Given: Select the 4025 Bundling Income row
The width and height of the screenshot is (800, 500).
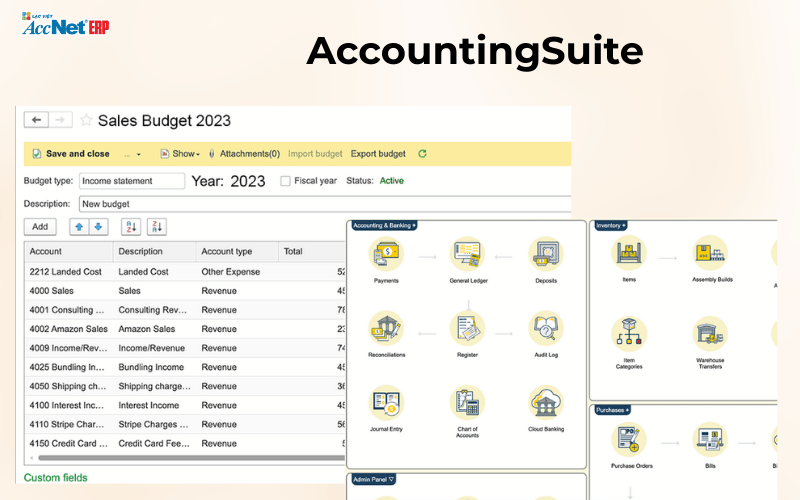Looking at the screenshot, I should 185,367.
